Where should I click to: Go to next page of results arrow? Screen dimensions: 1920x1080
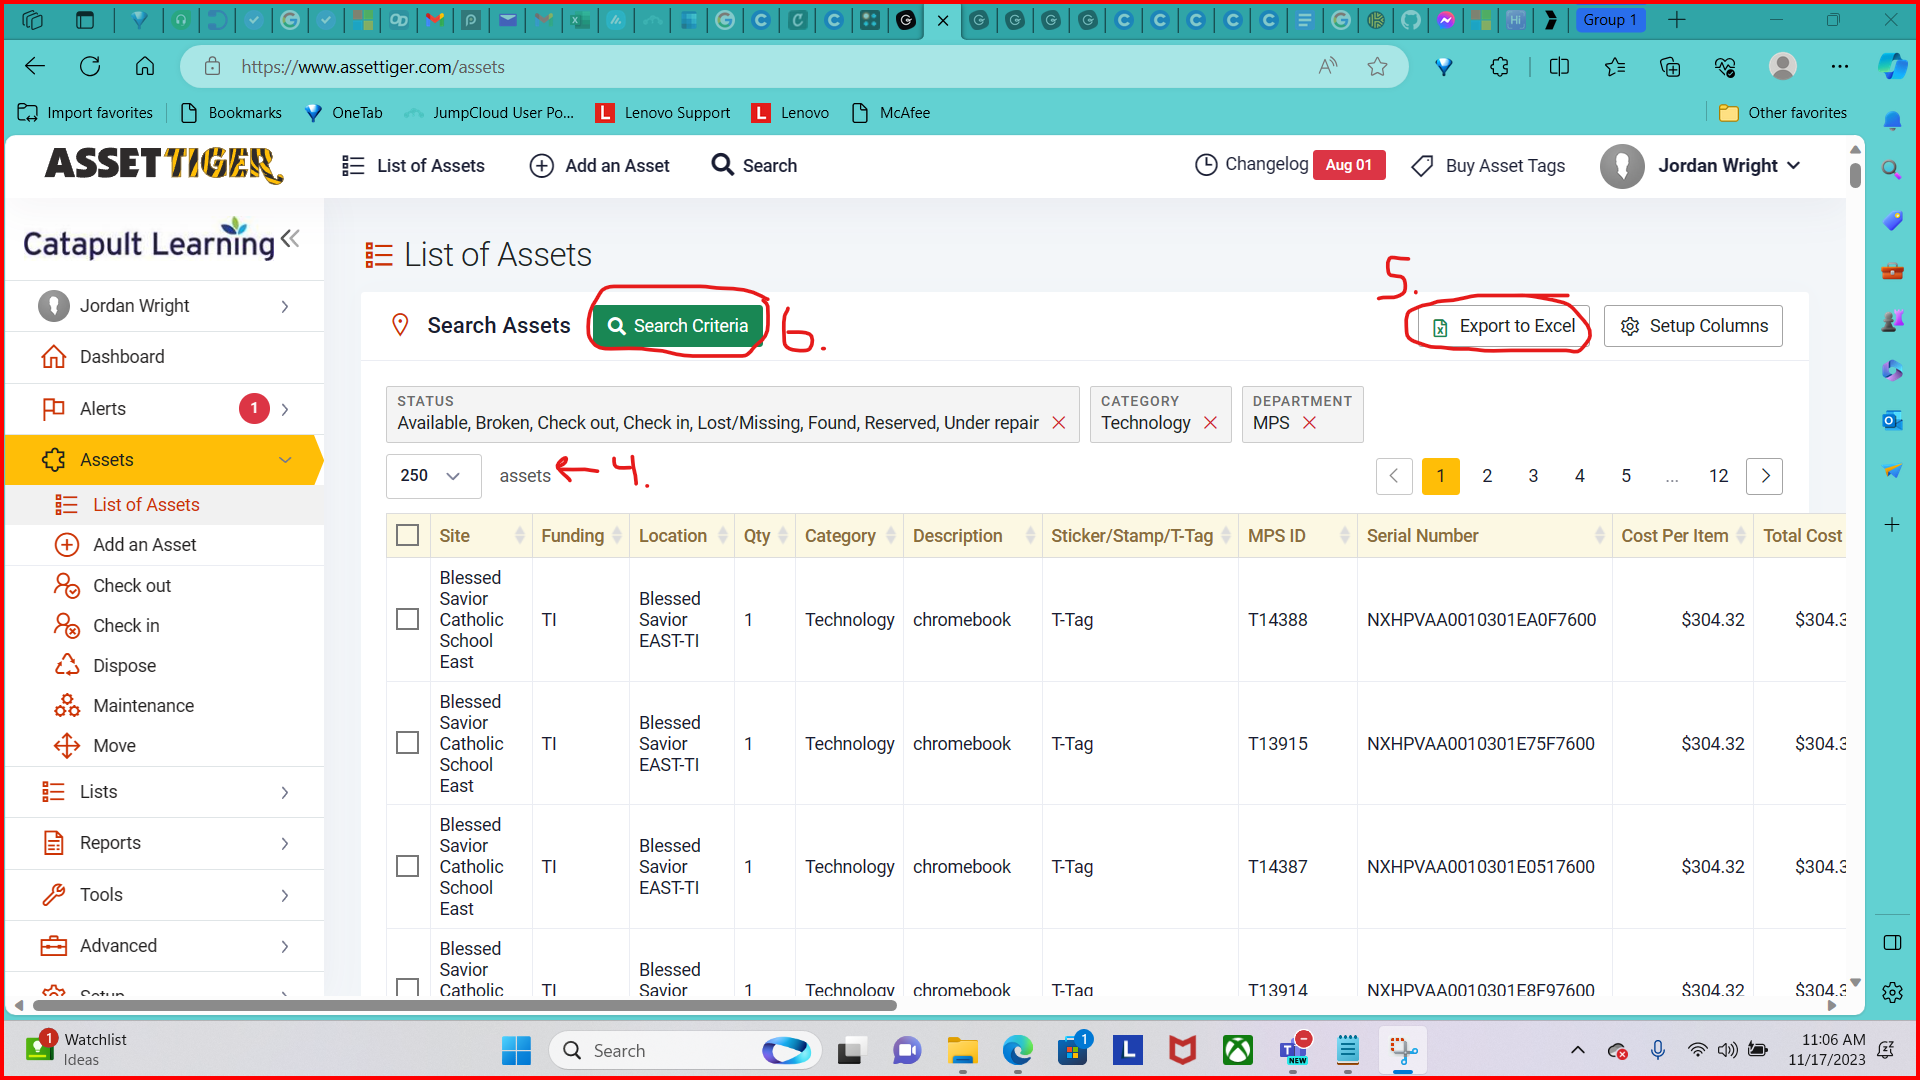(1765, 476)
